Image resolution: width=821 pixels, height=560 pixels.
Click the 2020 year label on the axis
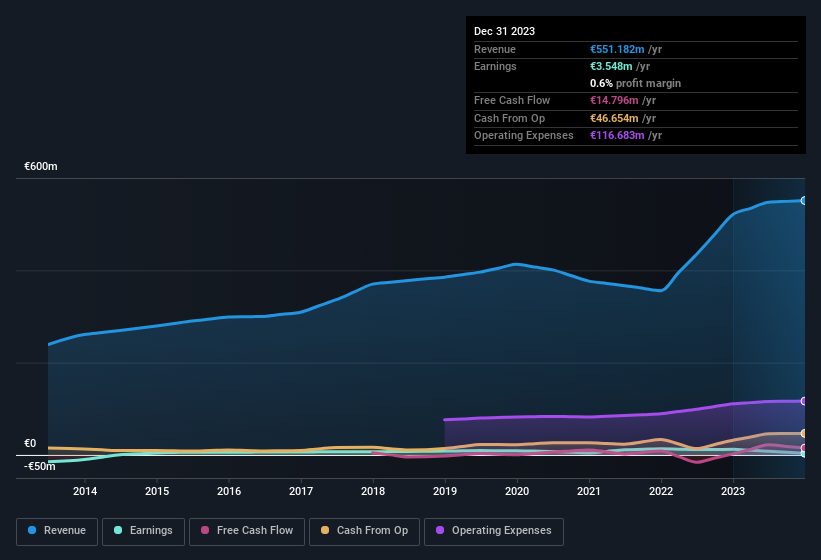pyautogui.click(x=517, y=491)
